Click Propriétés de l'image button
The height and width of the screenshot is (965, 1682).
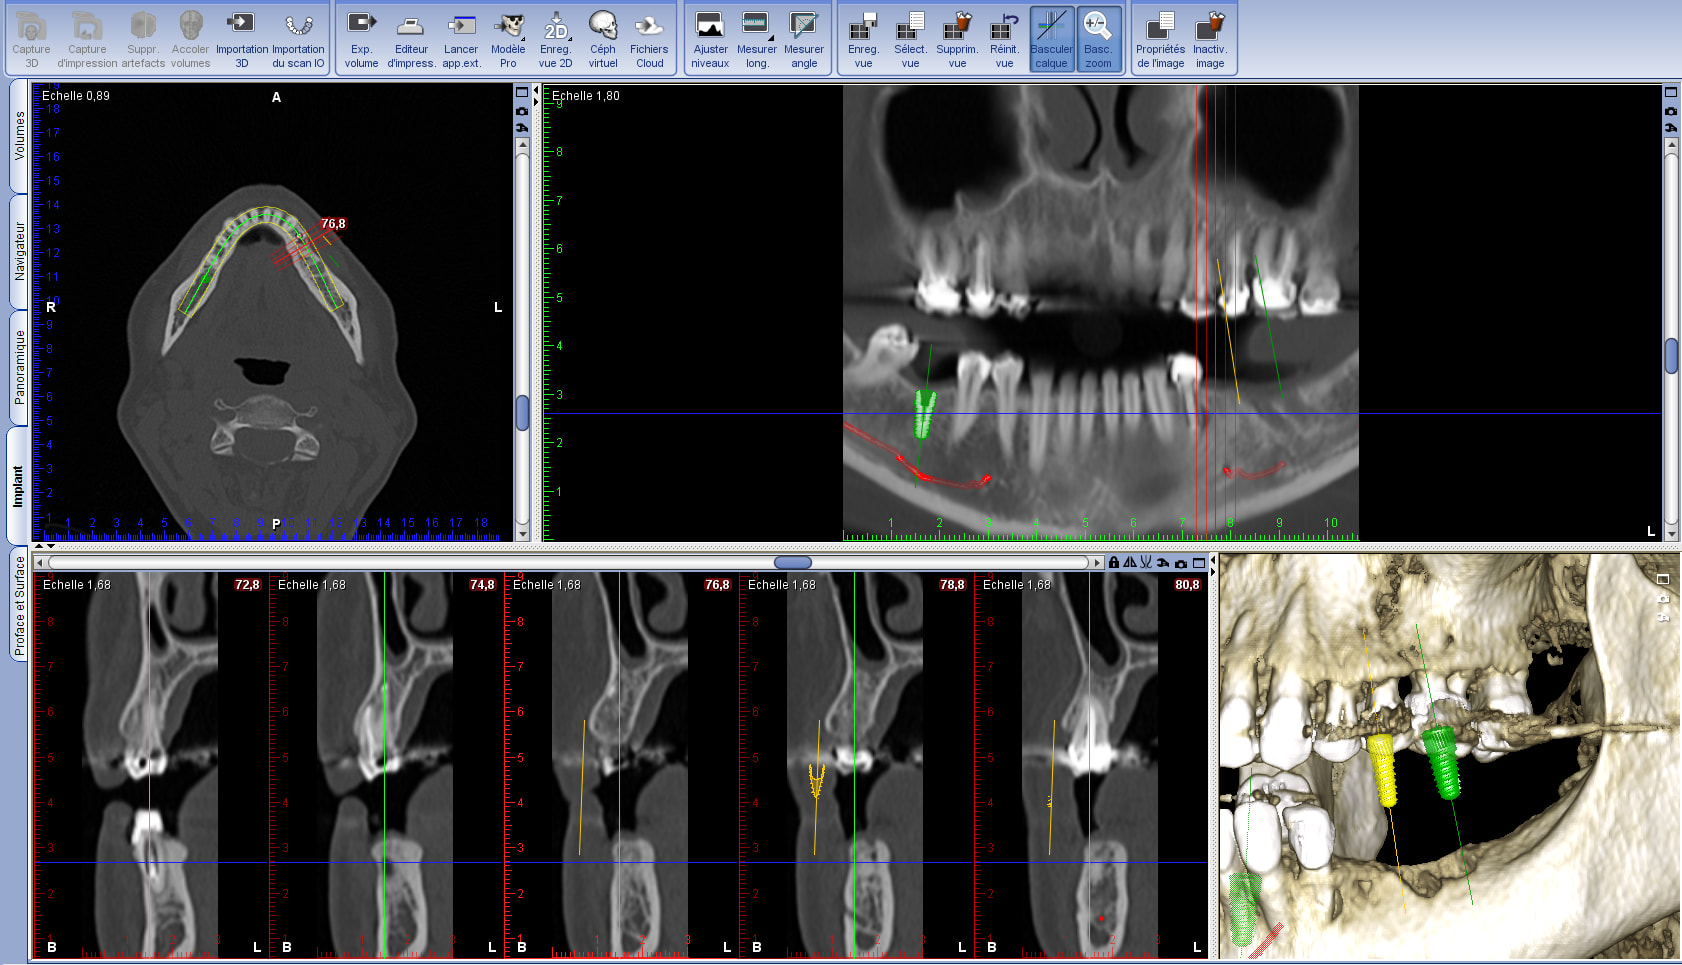tap(1160, 40)
